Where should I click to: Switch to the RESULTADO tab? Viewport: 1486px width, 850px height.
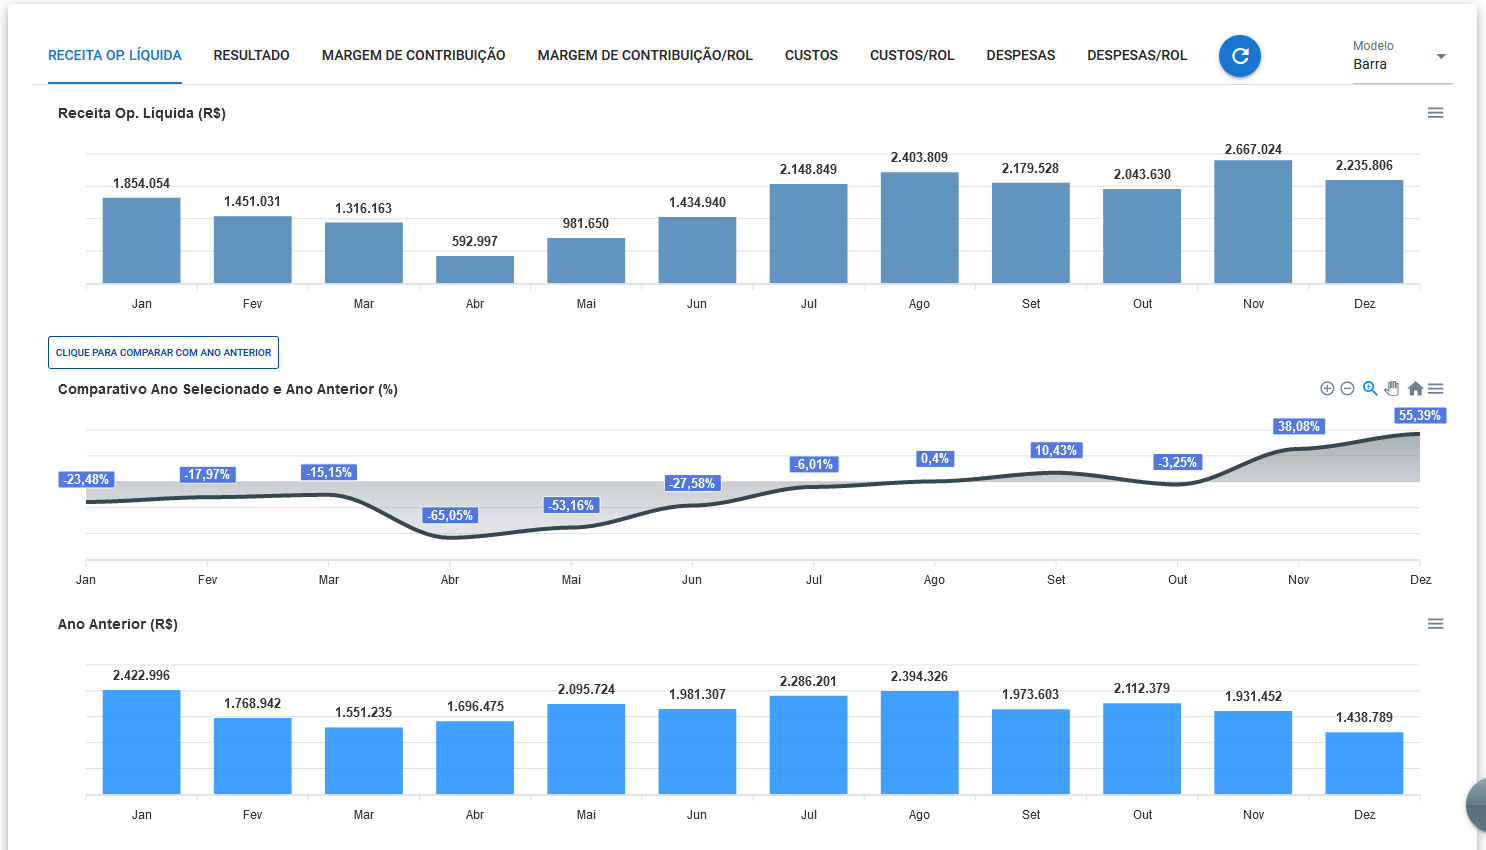pos(251,56)
